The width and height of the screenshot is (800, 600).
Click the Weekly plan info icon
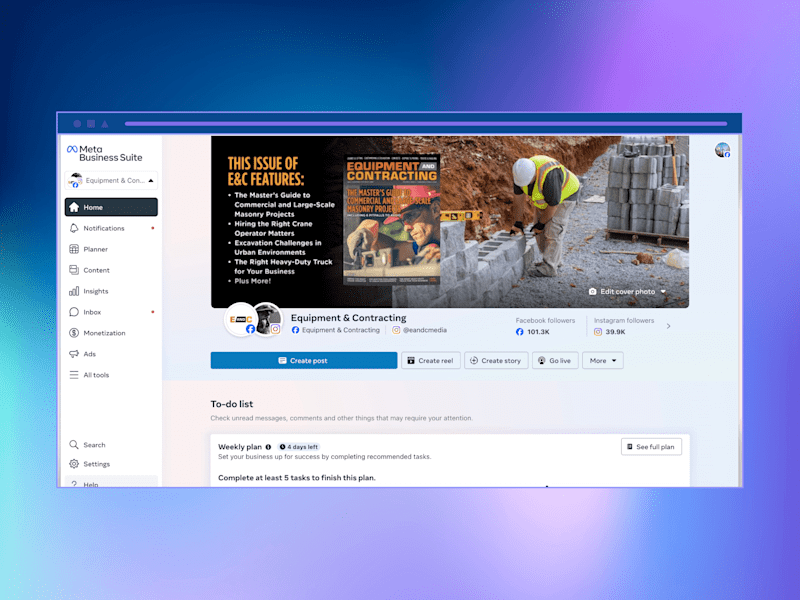pos(268,447)
